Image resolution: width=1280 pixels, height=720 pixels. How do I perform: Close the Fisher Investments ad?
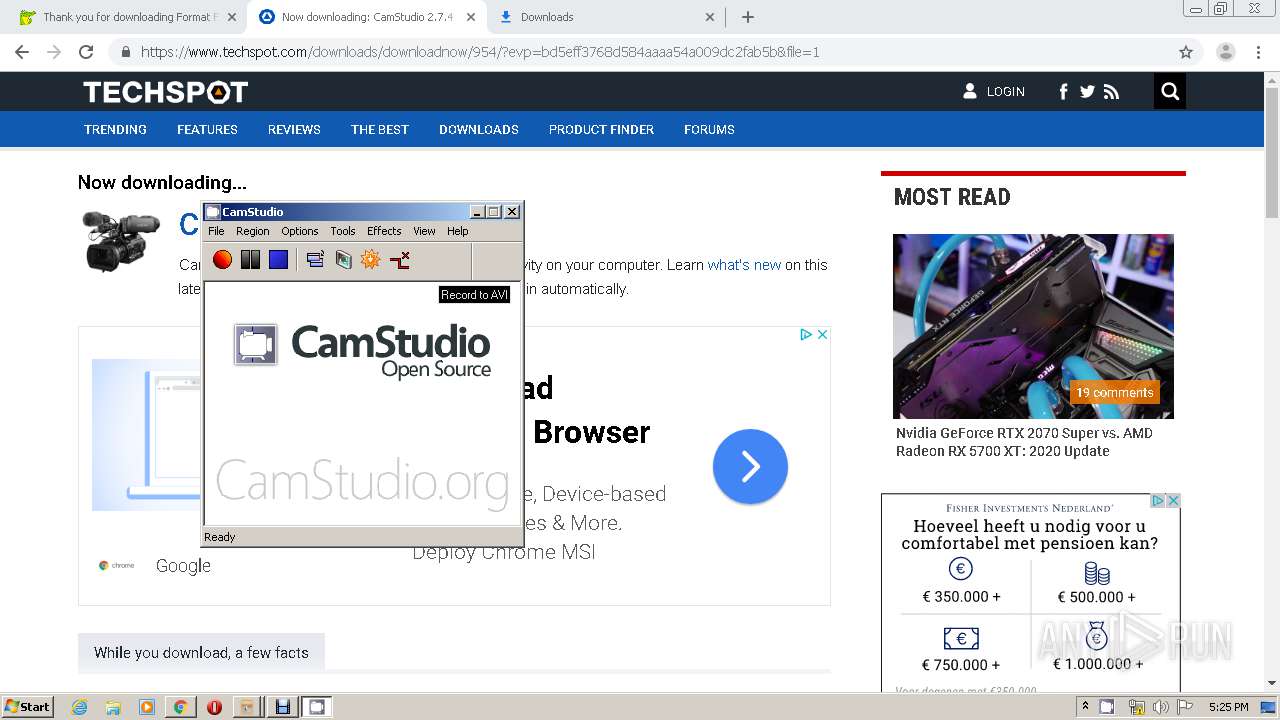(1174, 500)
